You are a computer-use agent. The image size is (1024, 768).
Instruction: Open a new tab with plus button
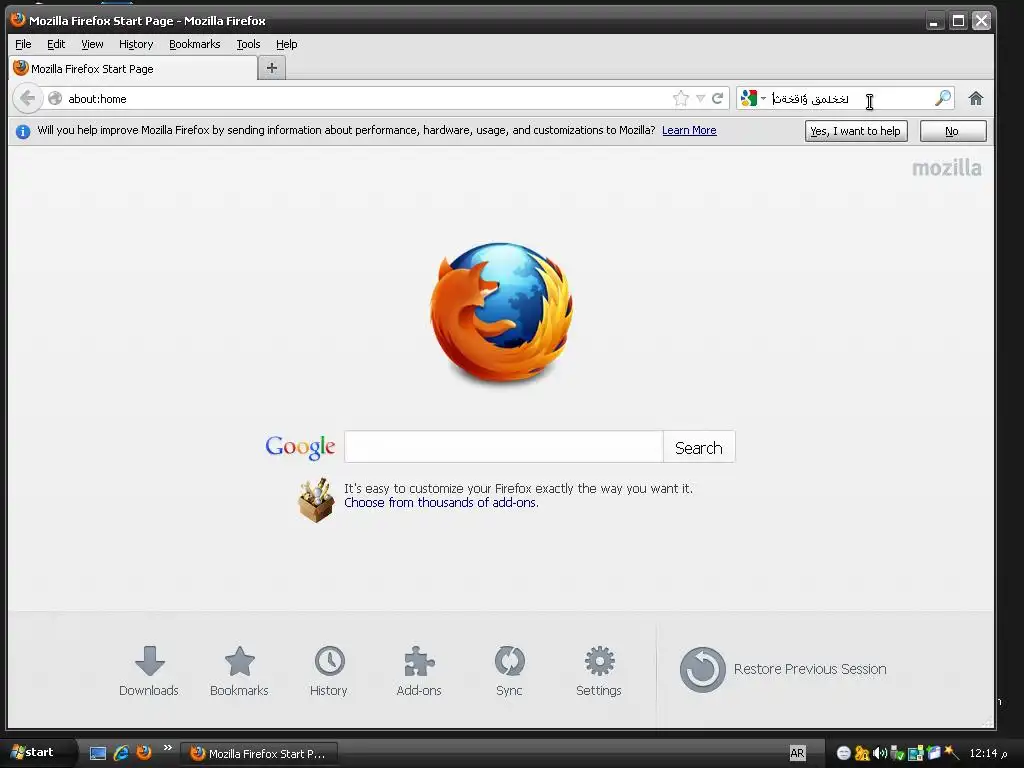272,68
